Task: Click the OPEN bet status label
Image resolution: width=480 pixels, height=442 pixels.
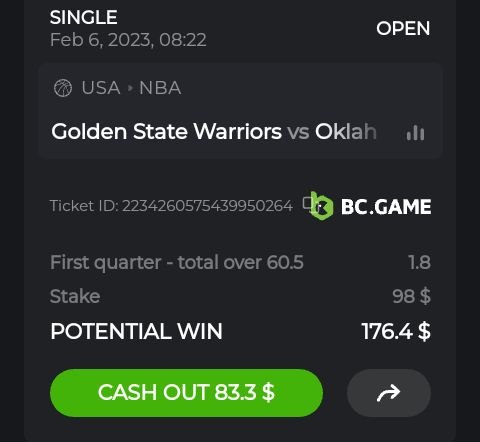Action: (403, 28)
